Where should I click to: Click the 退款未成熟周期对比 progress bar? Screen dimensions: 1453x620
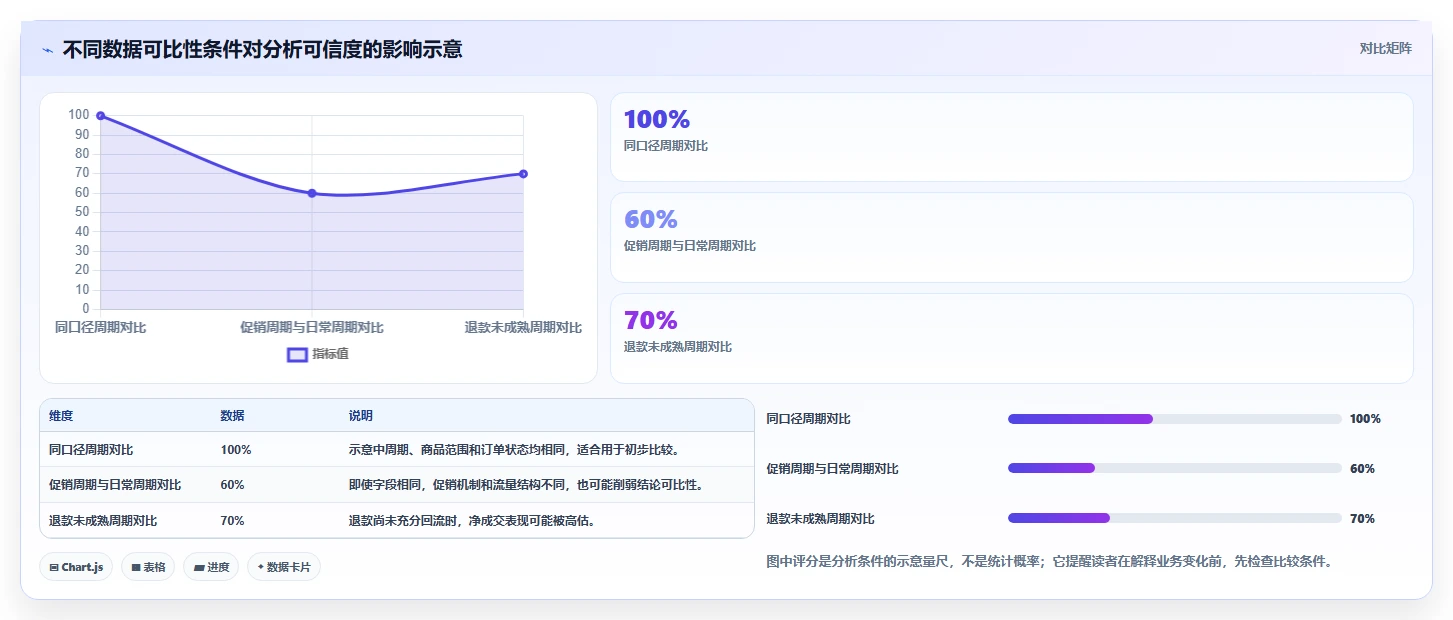pos(1175,518)
